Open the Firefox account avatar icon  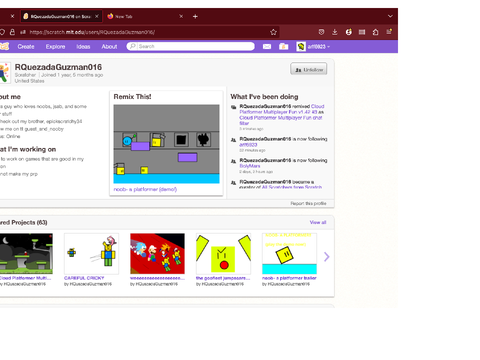pos(349,32)
